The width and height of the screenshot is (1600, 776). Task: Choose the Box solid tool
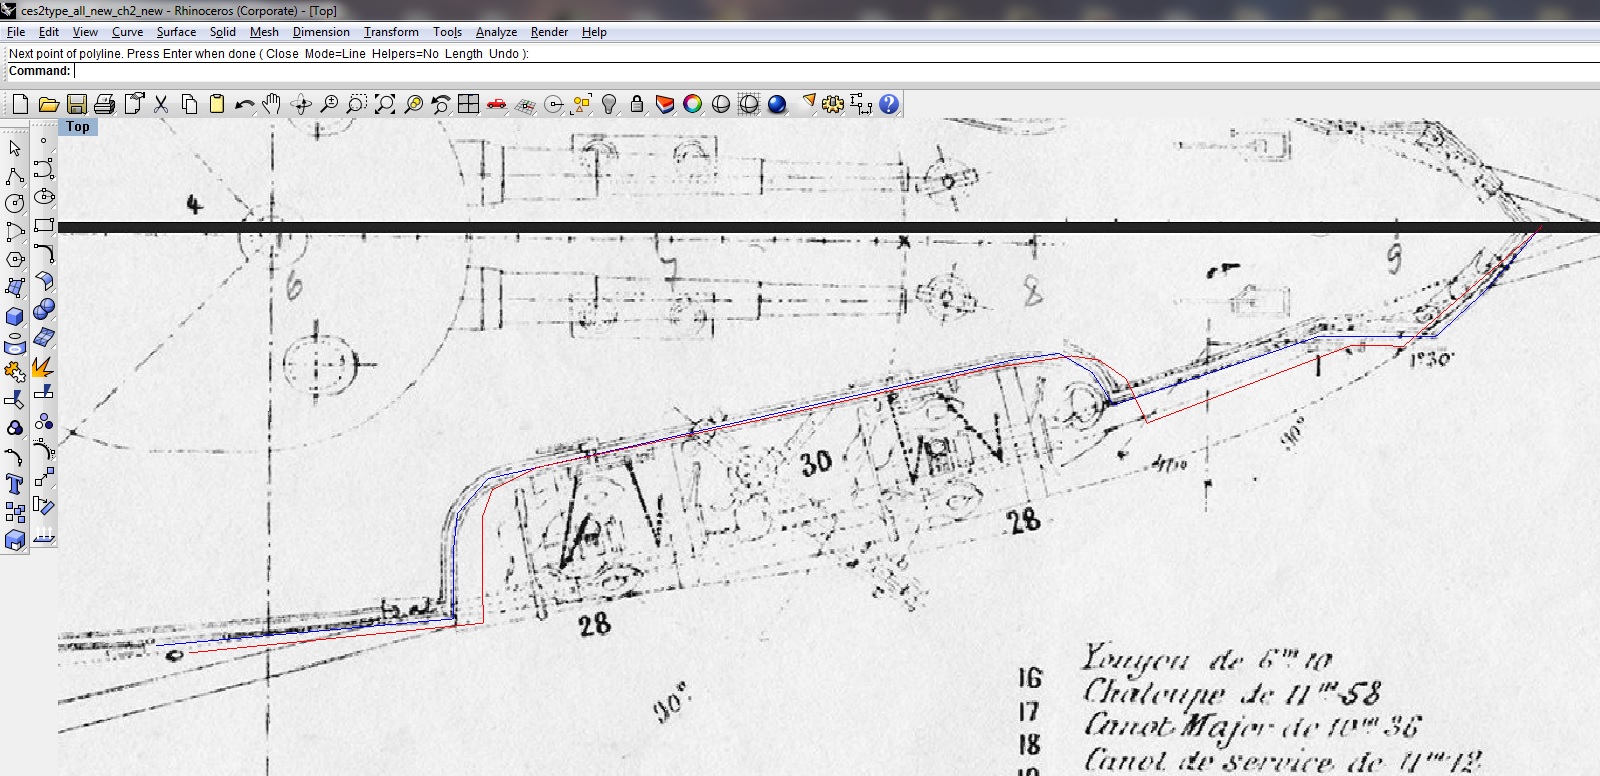[15, 317]
